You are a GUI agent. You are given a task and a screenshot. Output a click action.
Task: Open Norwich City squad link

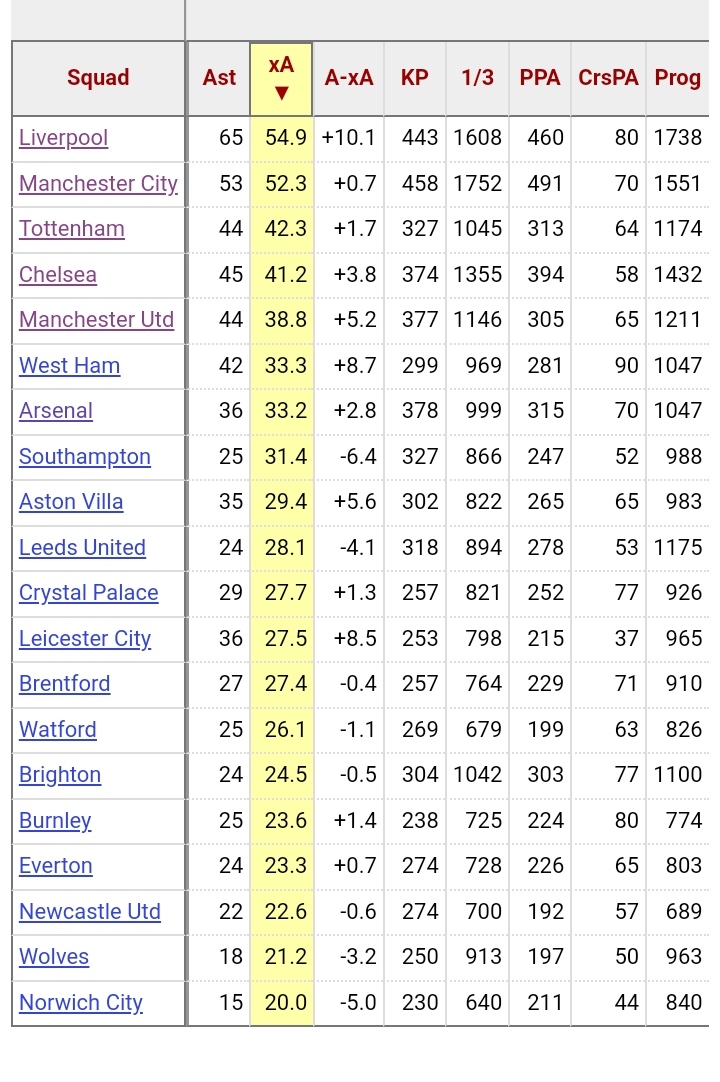(x=81, y=1003)
